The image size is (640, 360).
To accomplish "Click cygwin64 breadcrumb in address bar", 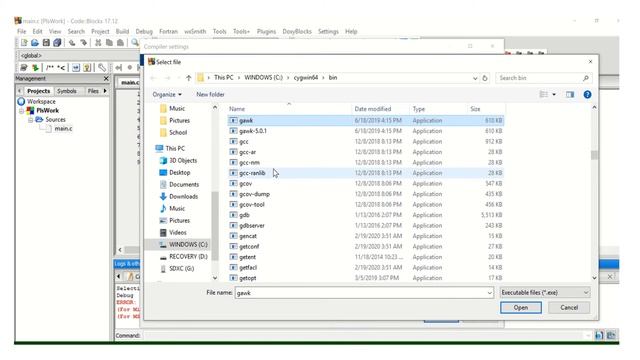I will tap(306, 78).
